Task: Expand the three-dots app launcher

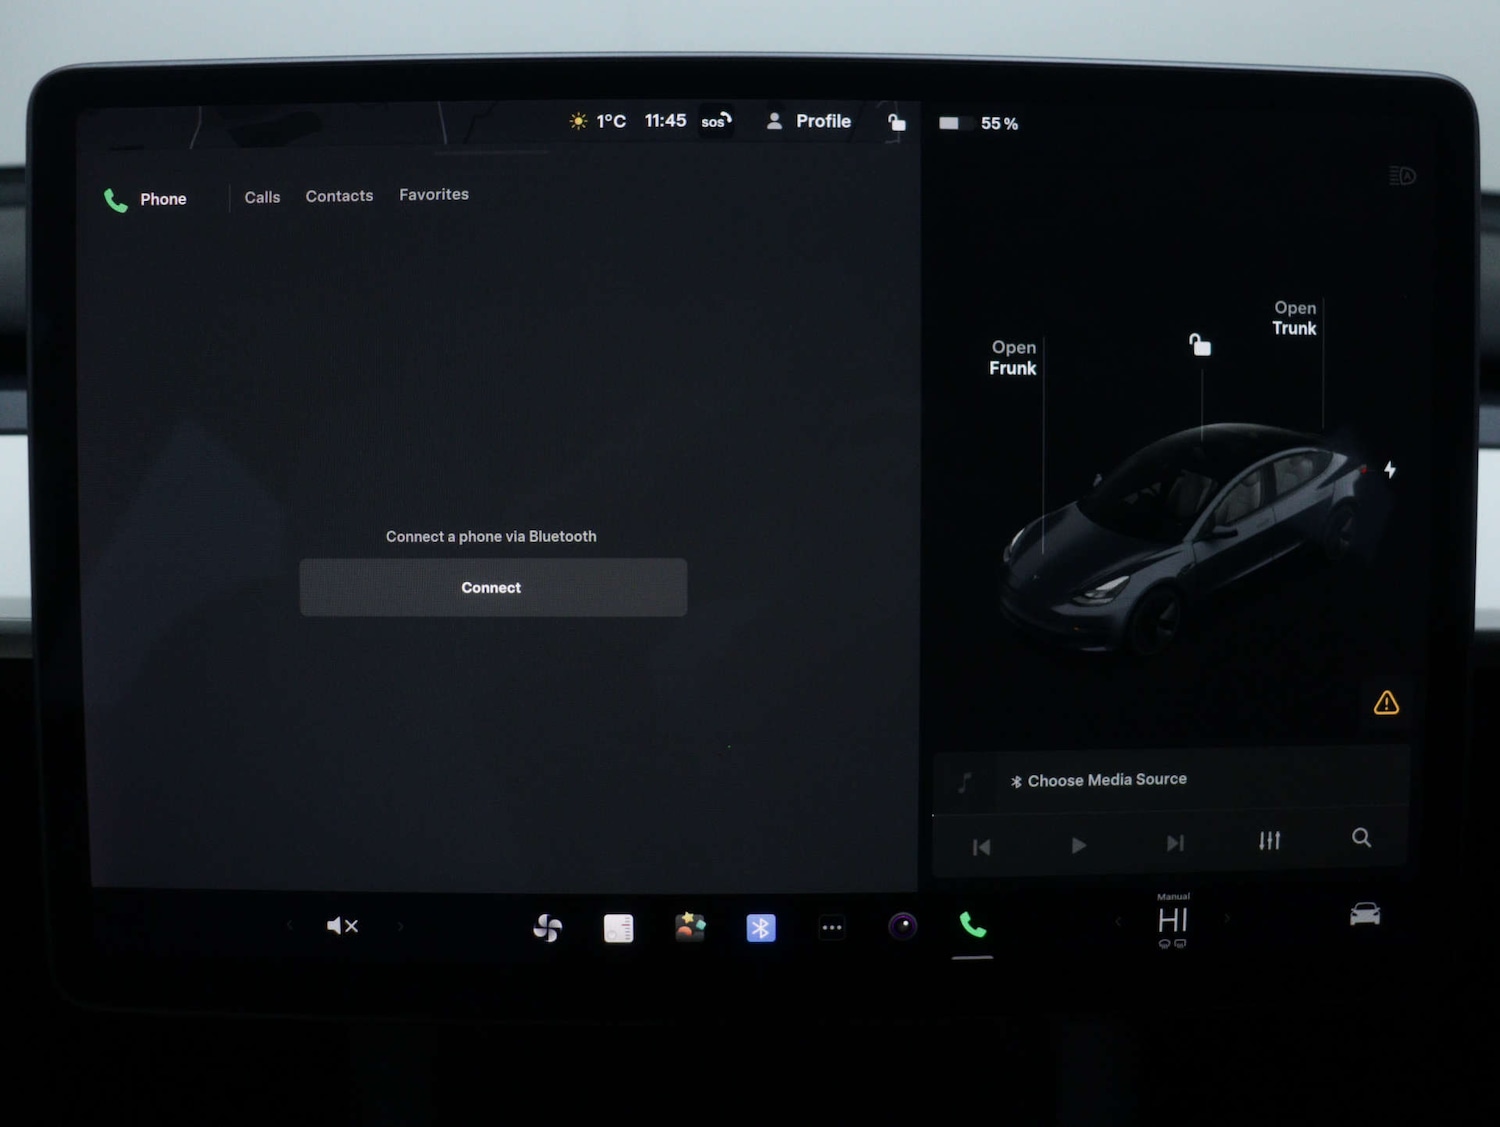Action: click(832, 928)
